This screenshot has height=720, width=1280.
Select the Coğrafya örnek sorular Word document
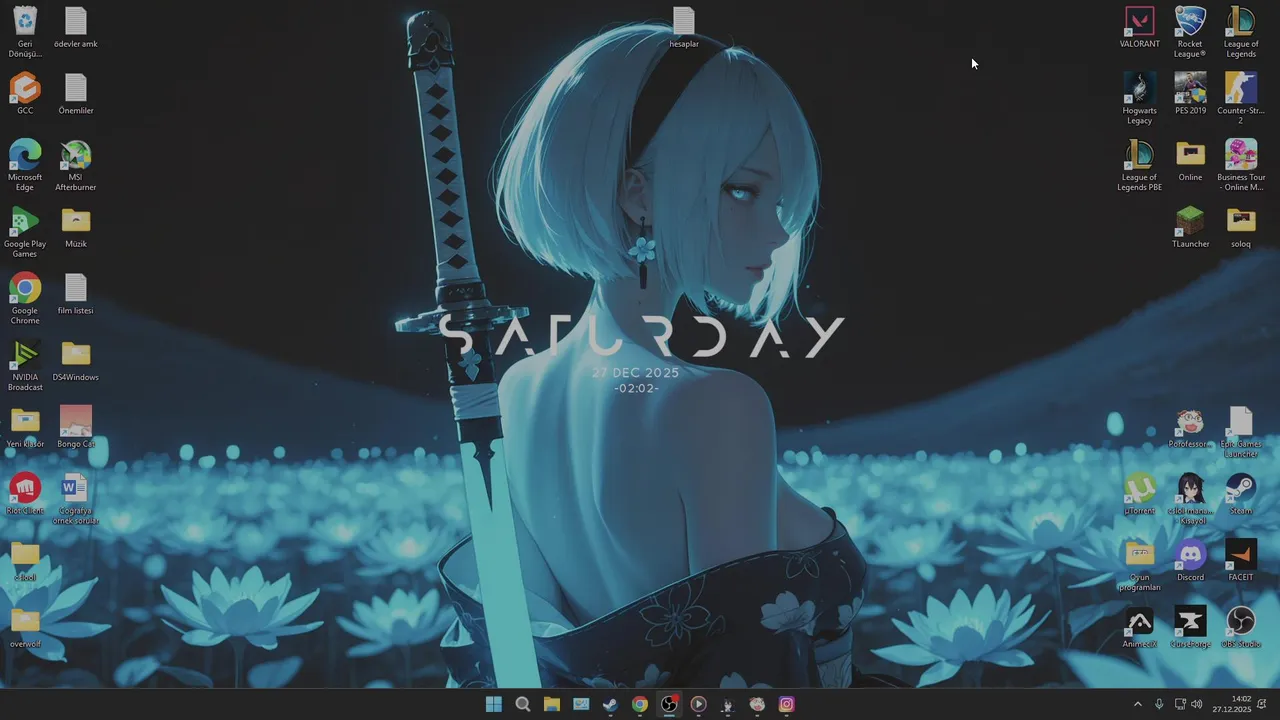pos(76,499)
